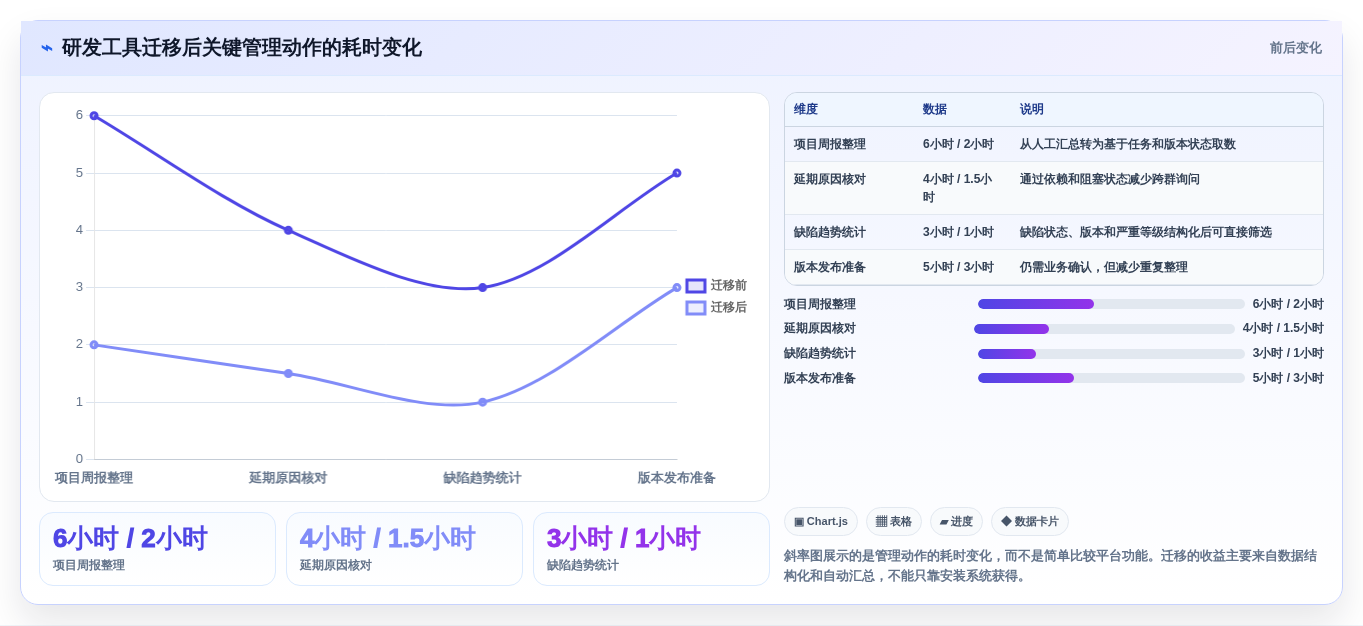Viewport: 1363px width, 626px height.
Task: Click 迁移前 data point at 延期原因核对
Action: click(288, 230)
